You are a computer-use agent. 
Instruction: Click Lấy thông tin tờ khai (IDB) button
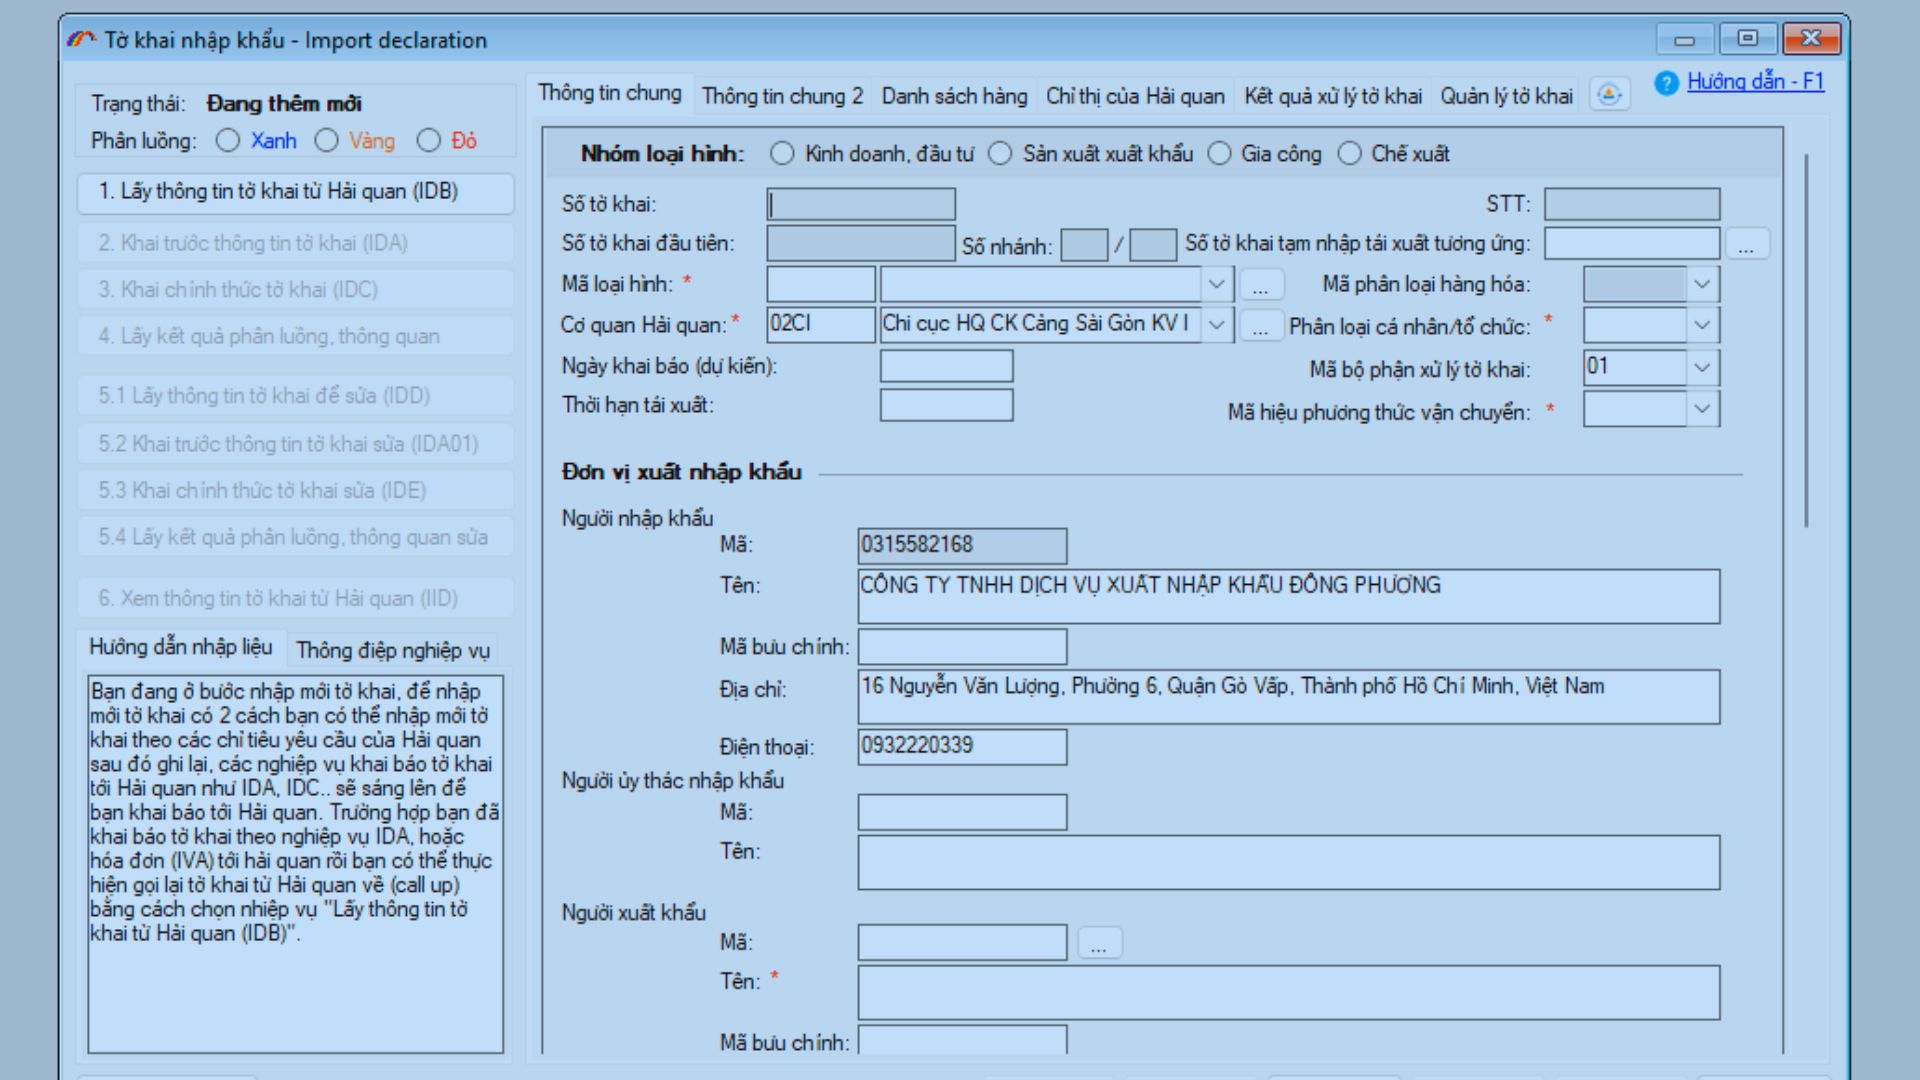[296, 192]
